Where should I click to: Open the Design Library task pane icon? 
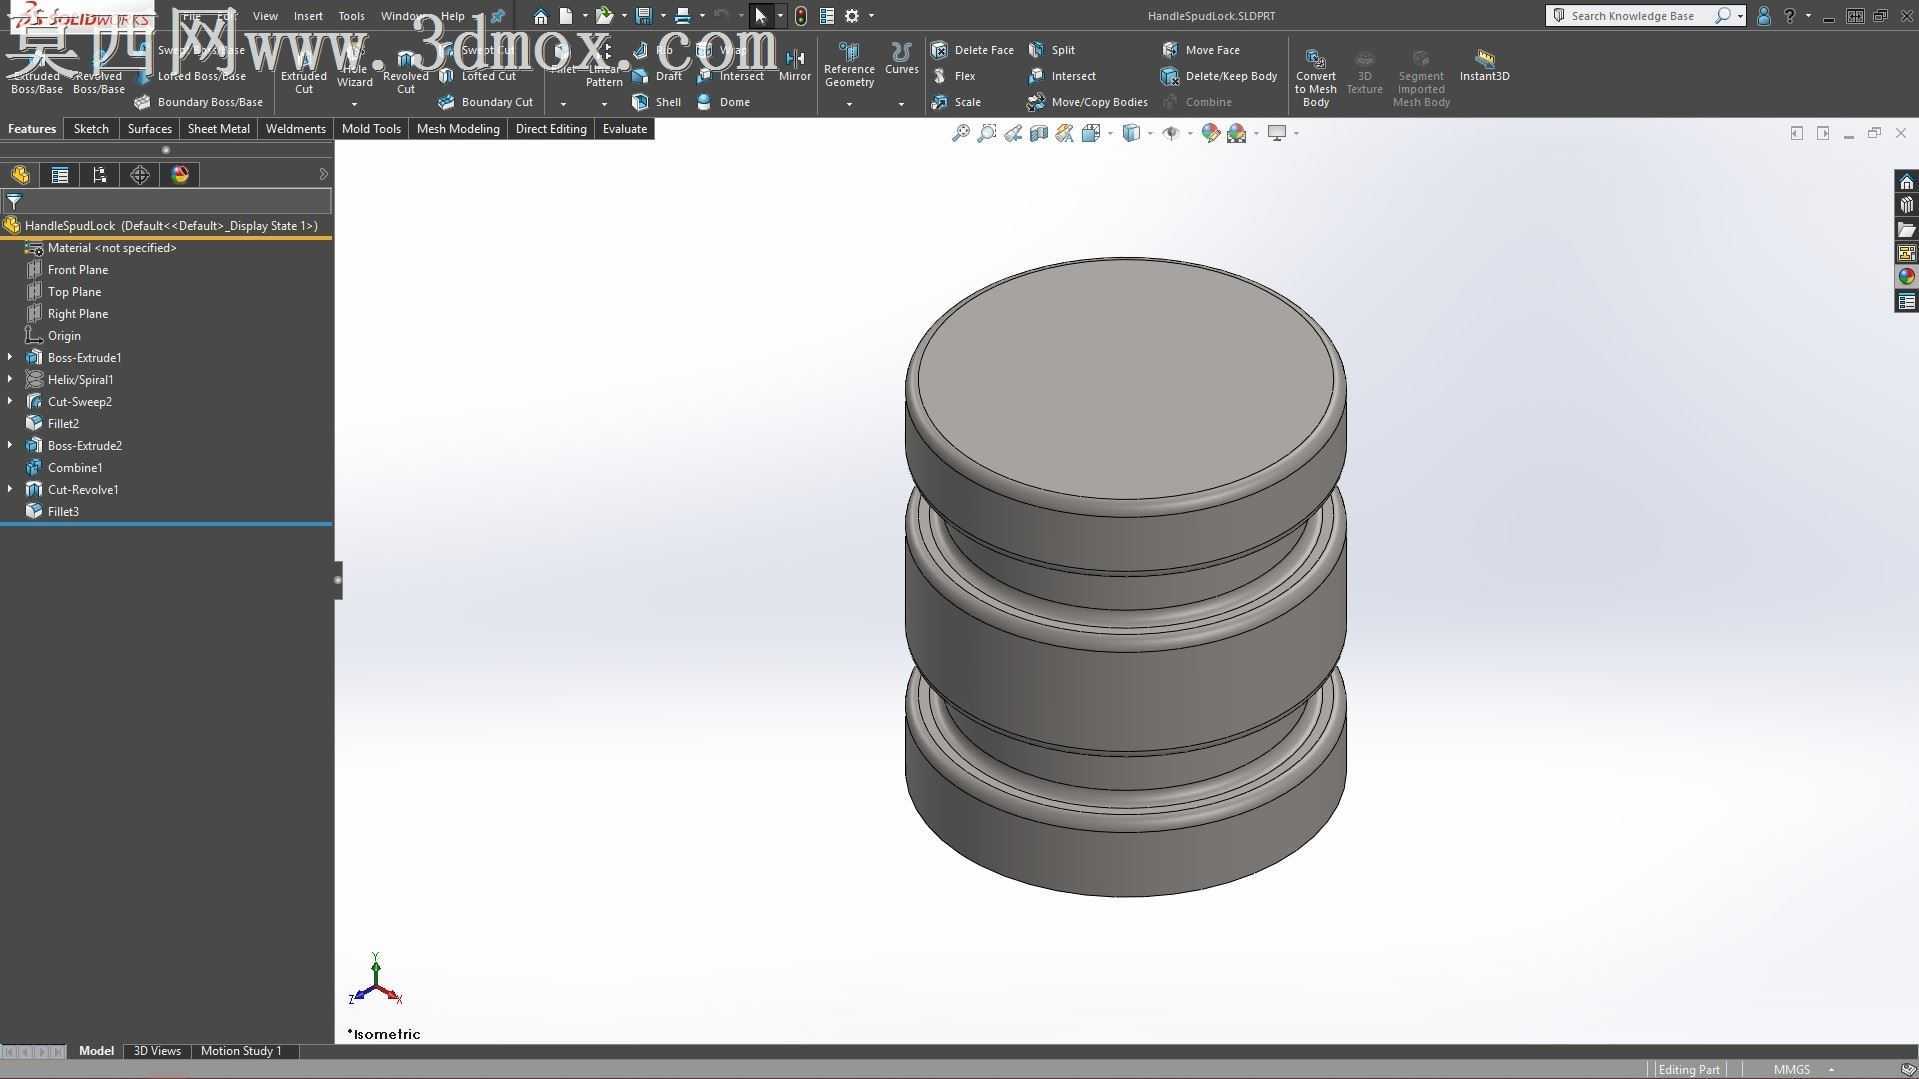tap(1906, 205)
